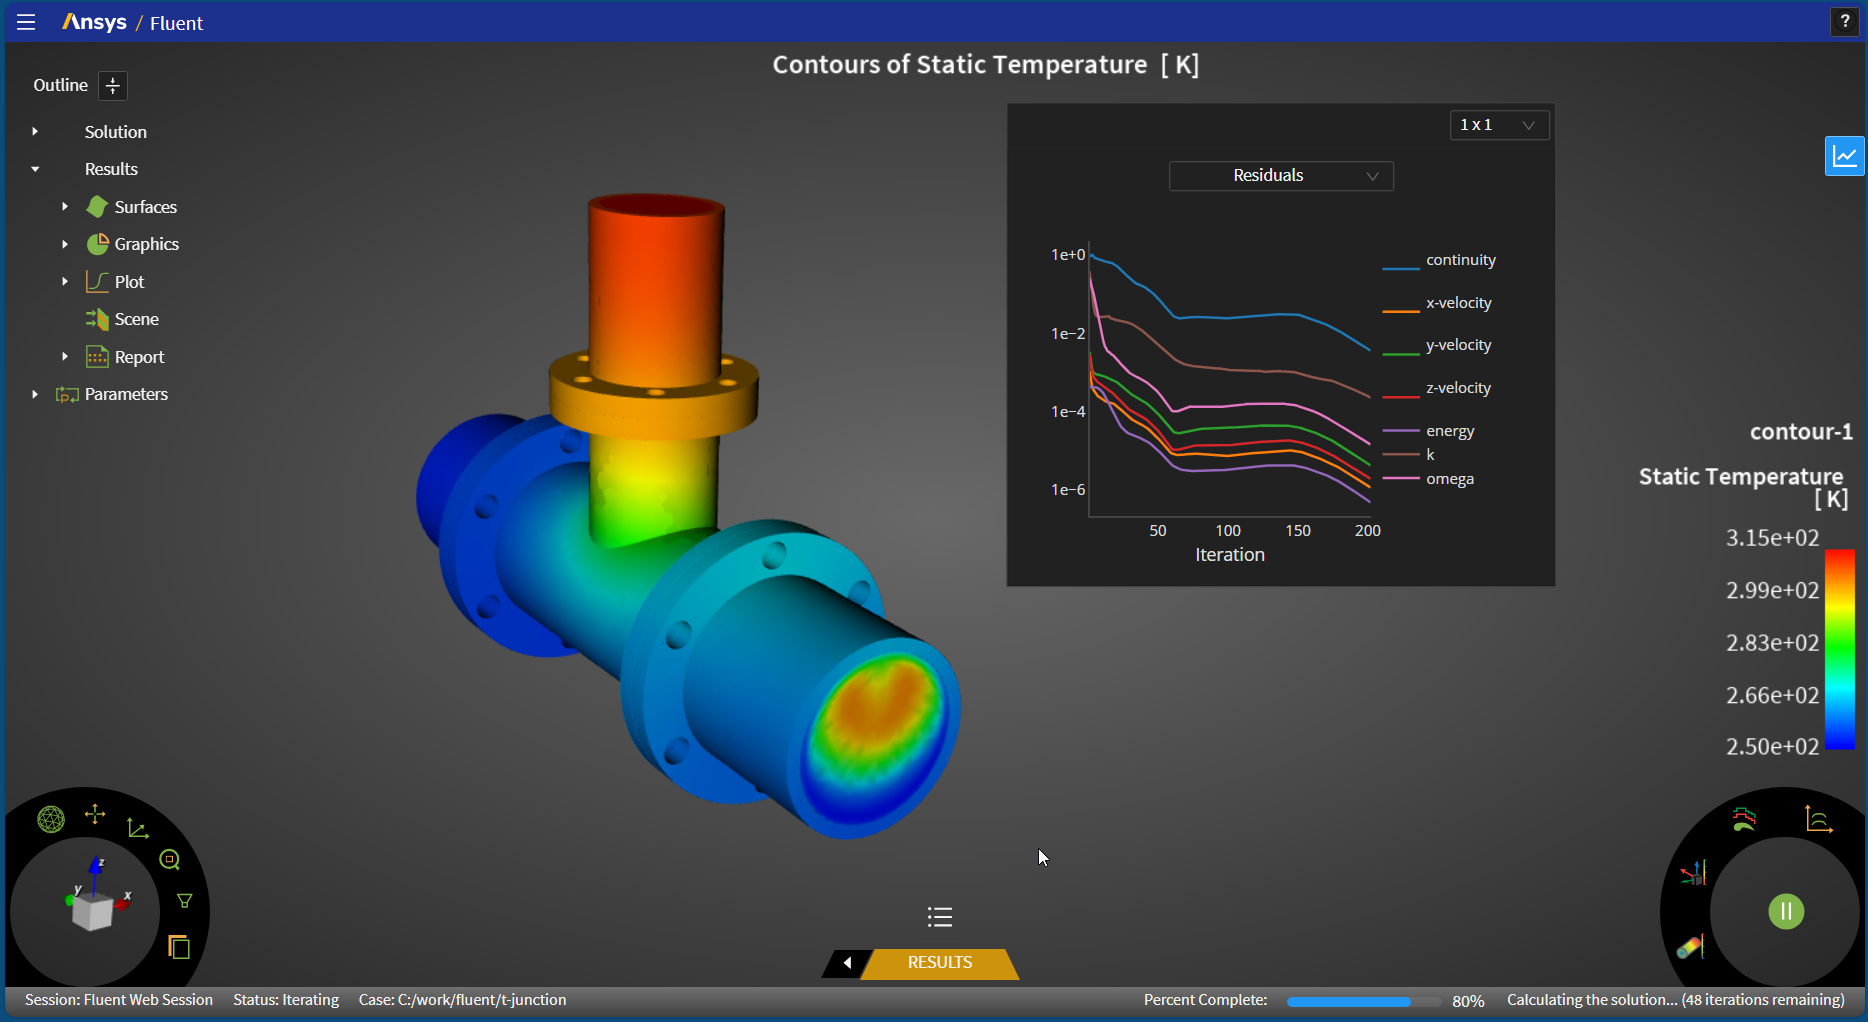This screenshot has width=1868, height=1022.
Task: Select the RESULTS tab at the bottom
Action: point(939,962)
